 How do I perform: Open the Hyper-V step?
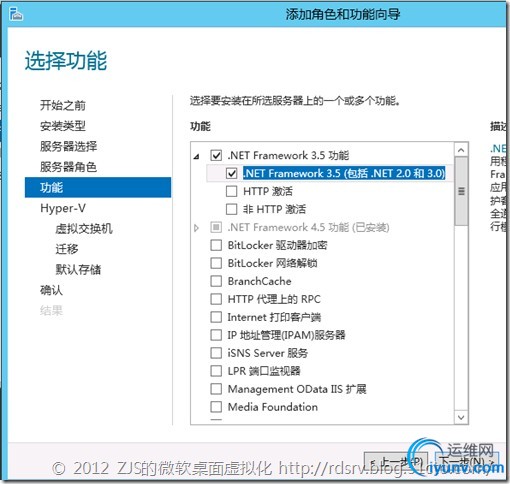(63, 208)
